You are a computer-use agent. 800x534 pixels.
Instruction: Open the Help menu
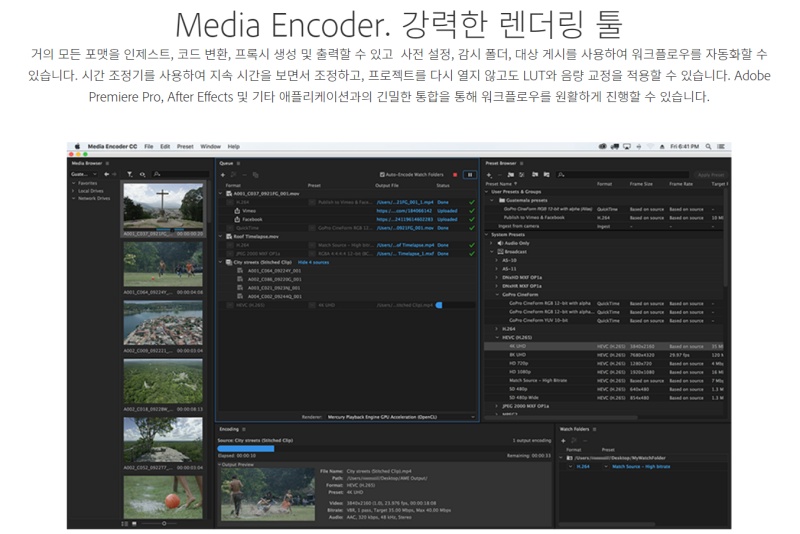click(x=234, y=146)
